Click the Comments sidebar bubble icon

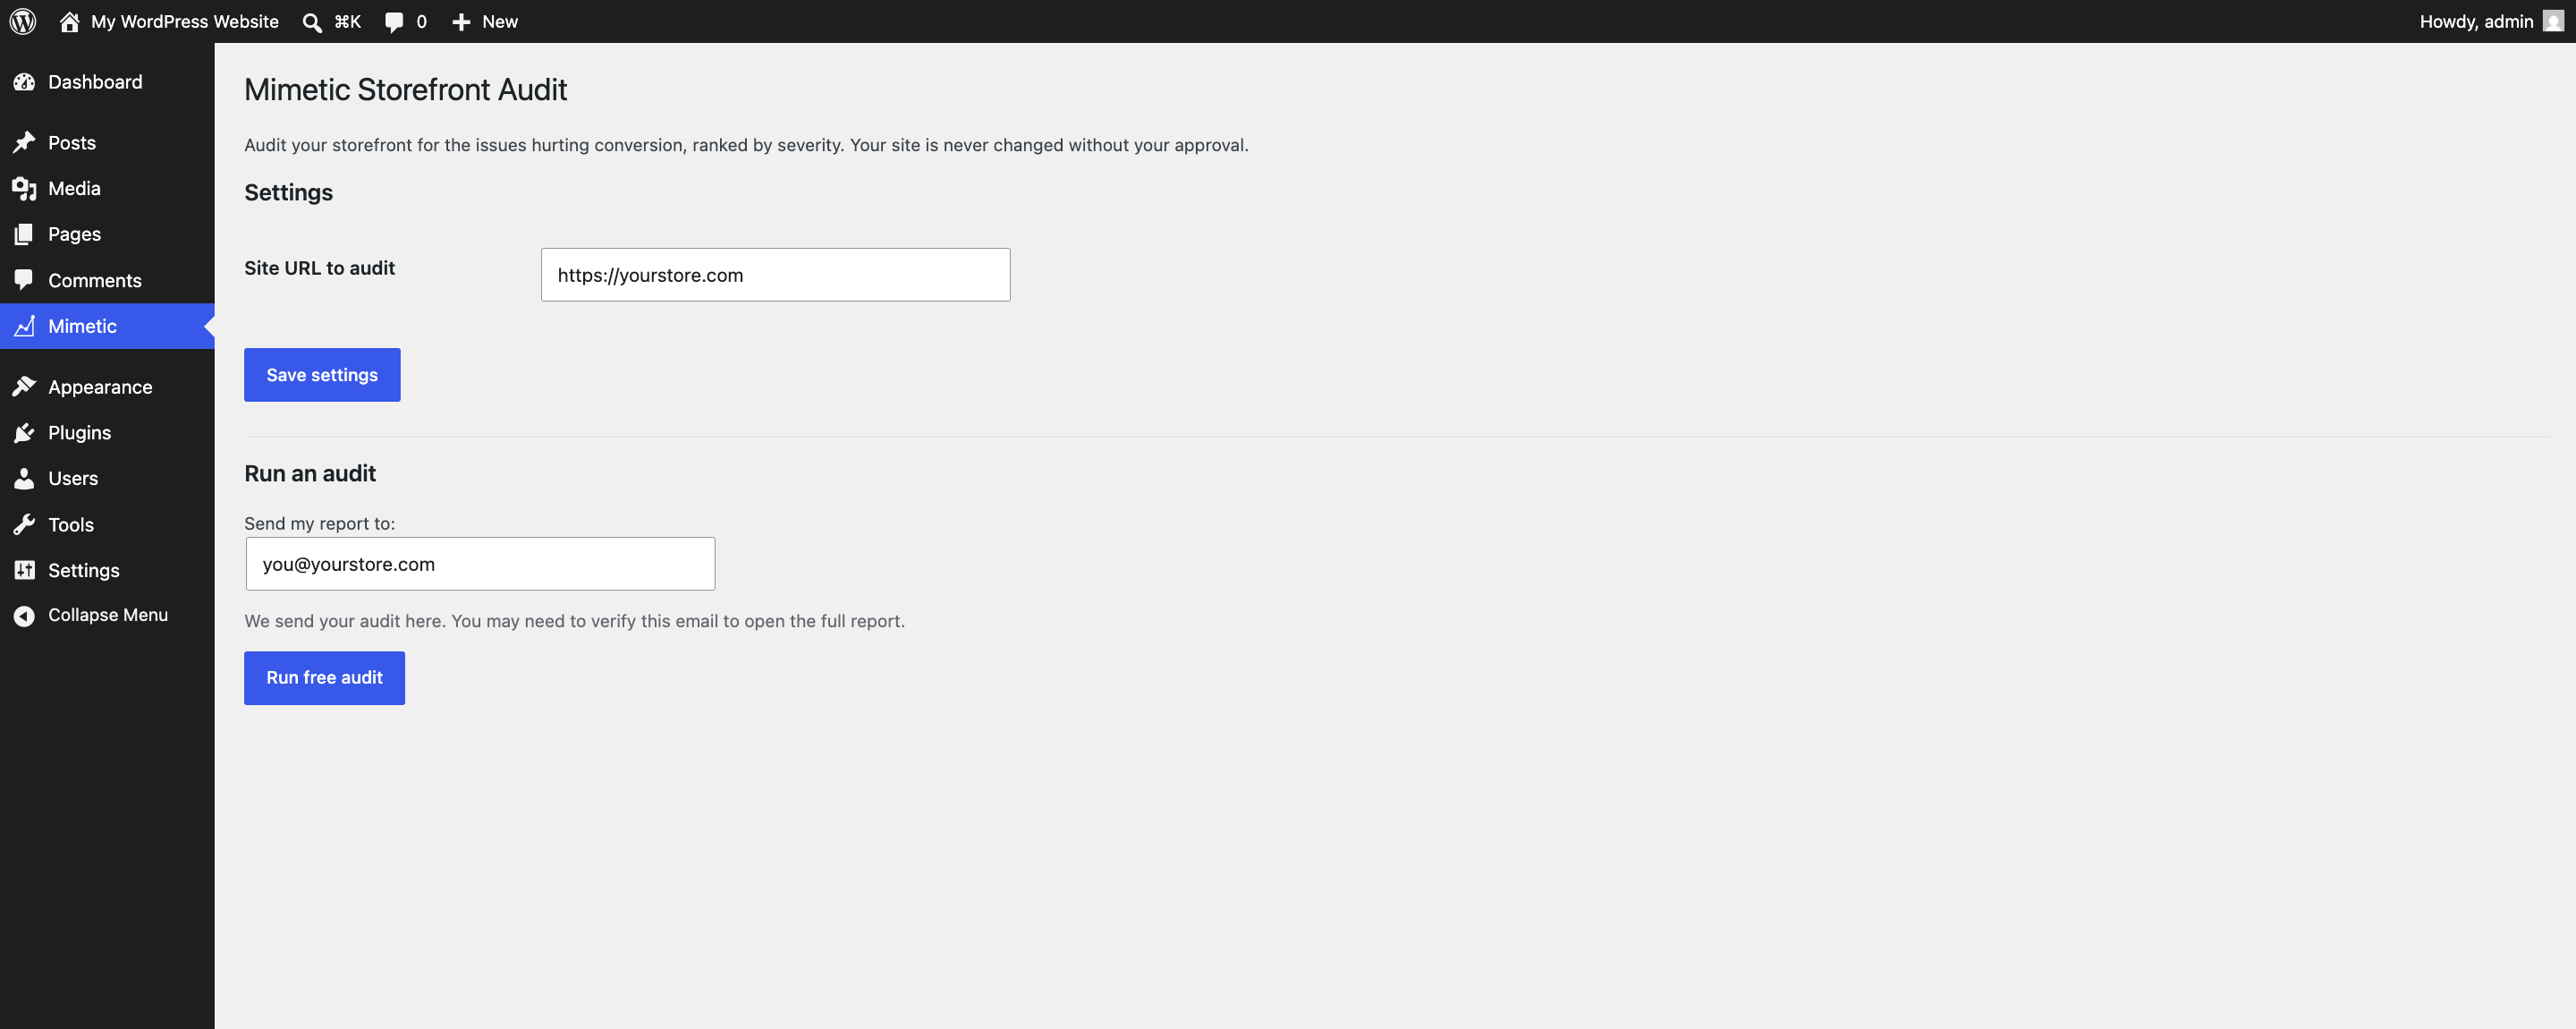(24, 280)
